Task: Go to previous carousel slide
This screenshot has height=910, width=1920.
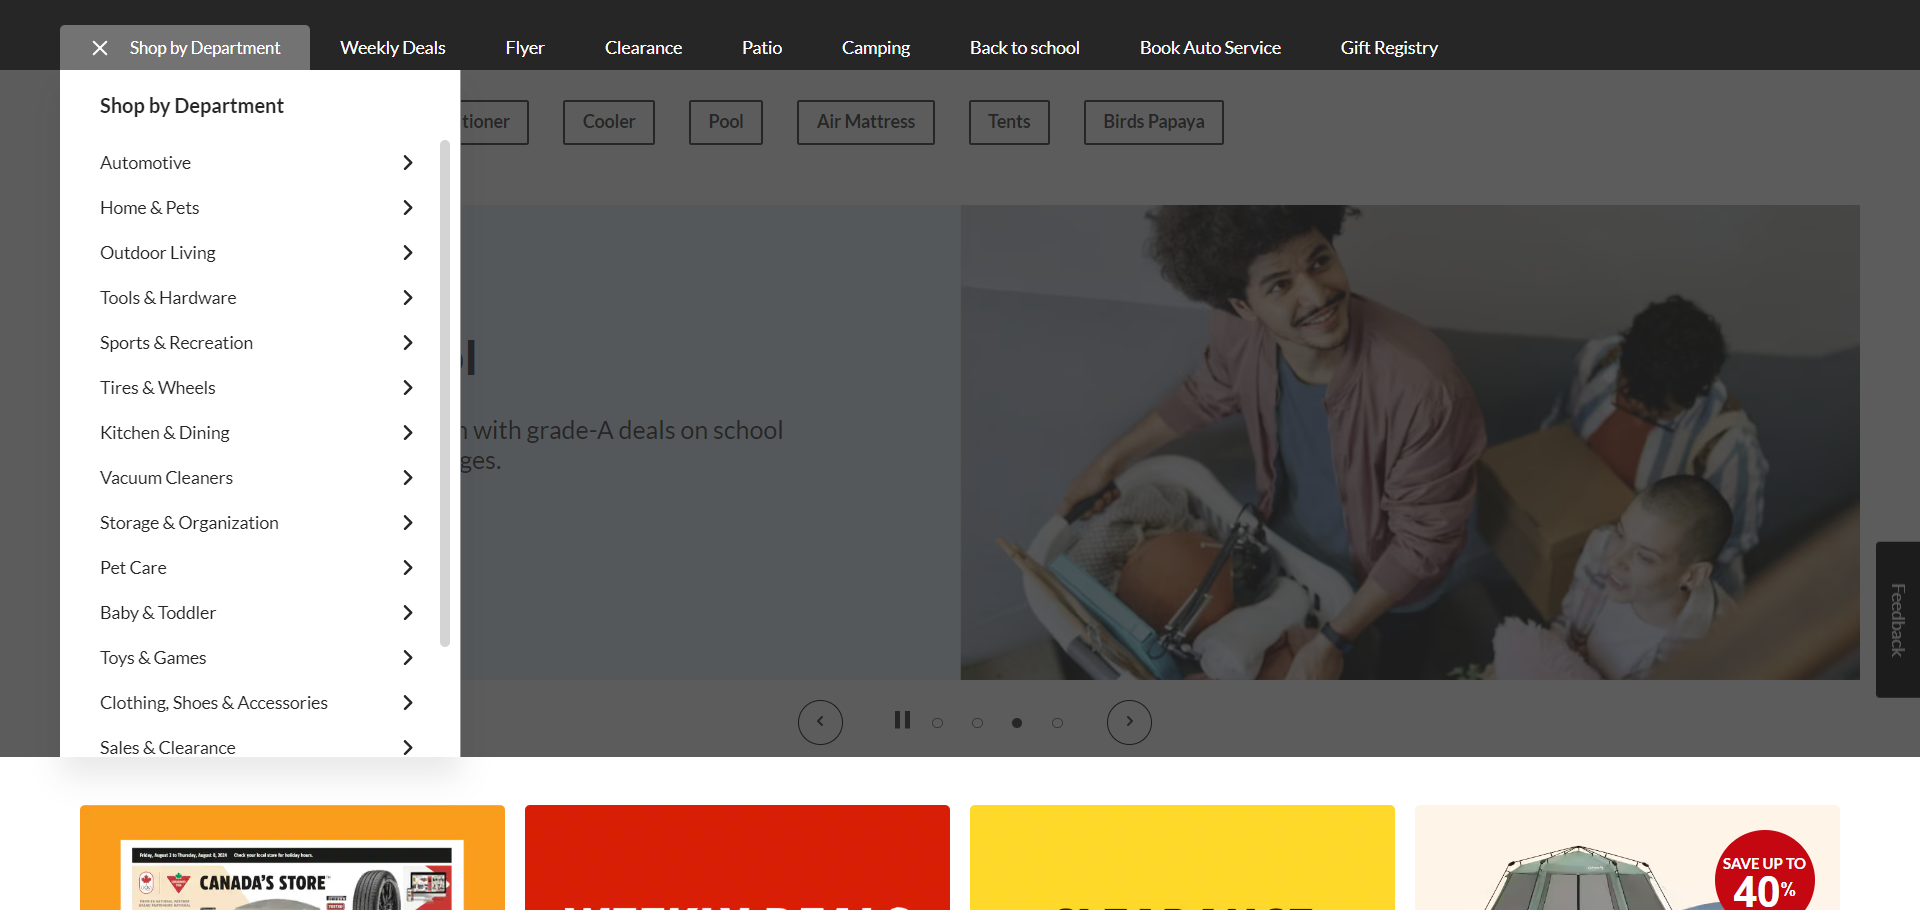Action: pyautogui.click(x=820, y=722)
